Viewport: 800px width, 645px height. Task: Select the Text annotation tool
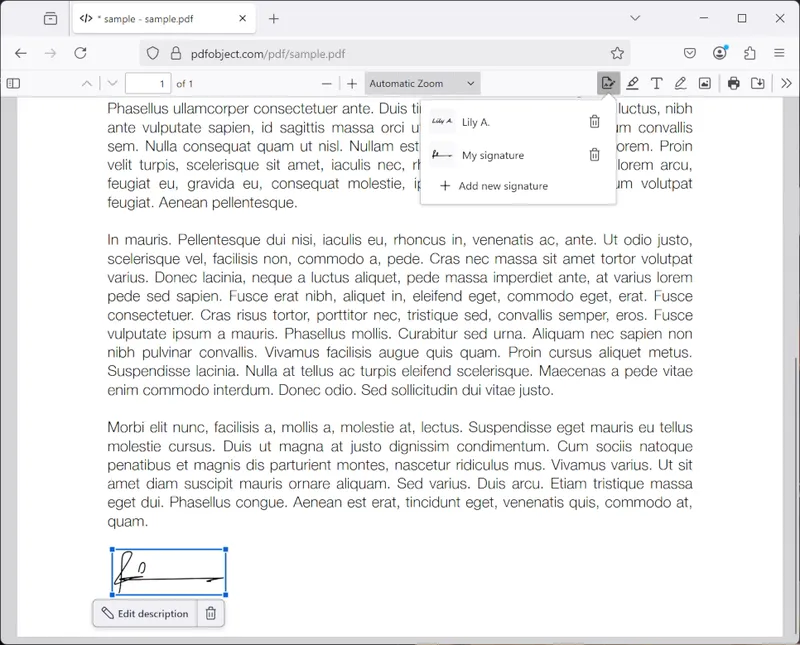656,84
